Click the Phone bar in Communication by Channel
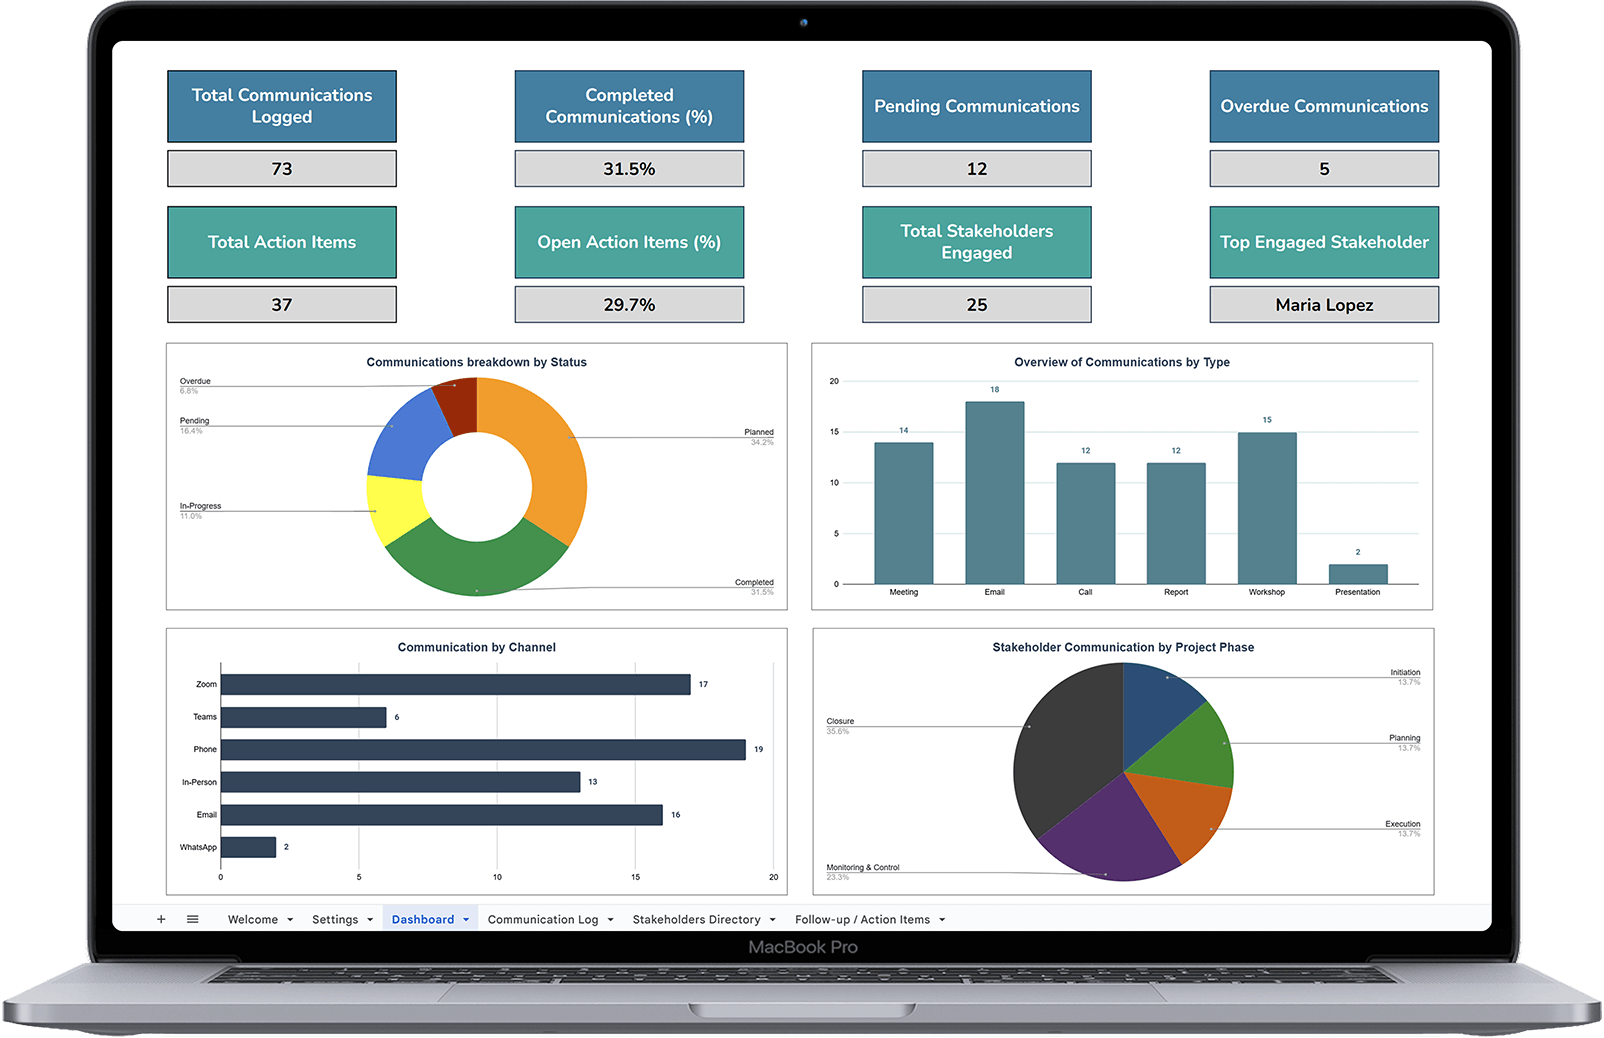Image resolution: width=1604 pixels, height=1038 pixels. pos(483,750)
